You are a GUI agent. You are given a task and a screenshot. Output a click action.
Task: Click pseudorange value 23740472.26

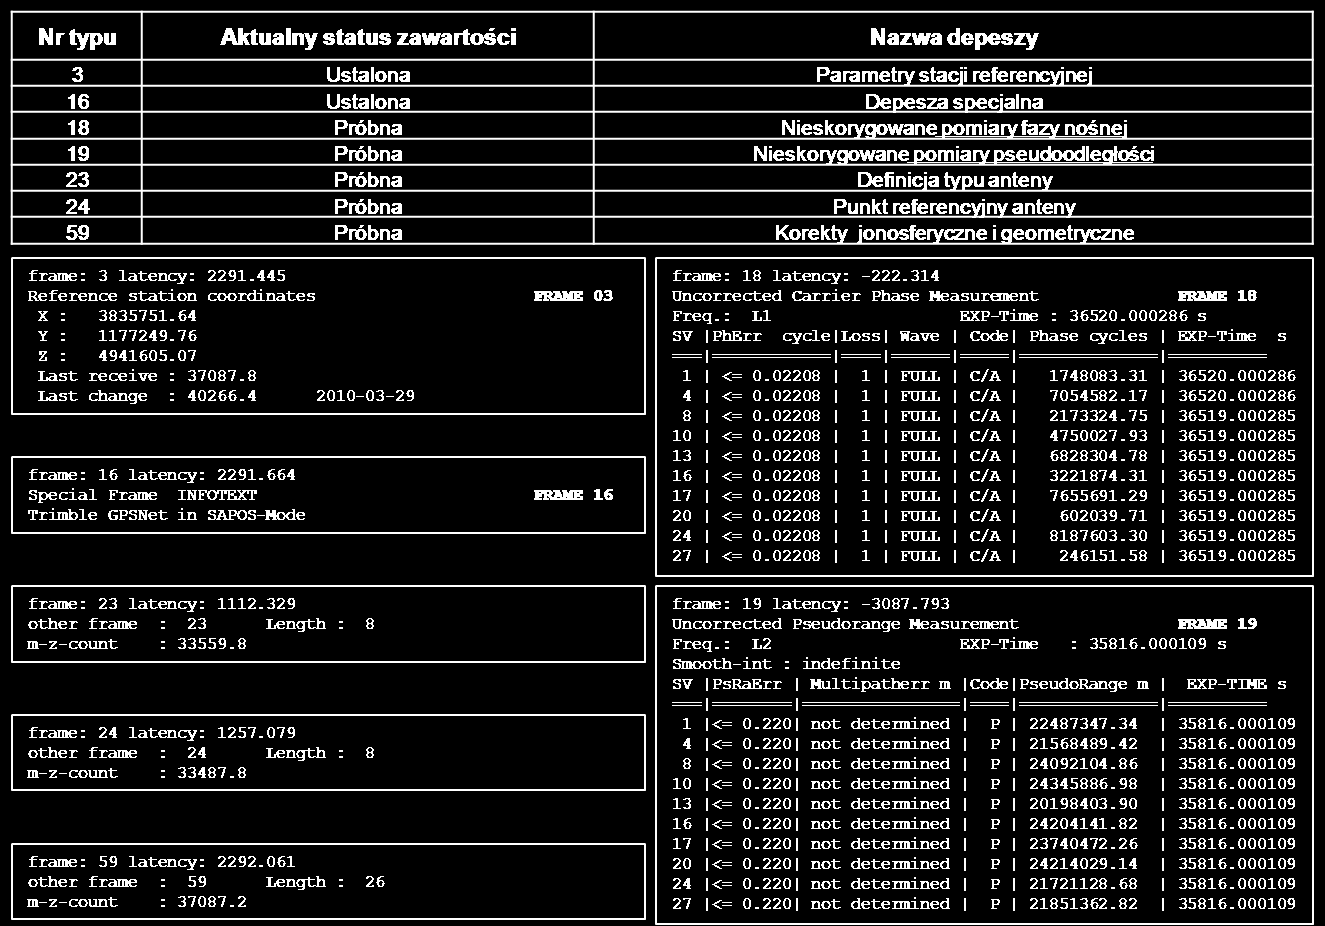1083,844
